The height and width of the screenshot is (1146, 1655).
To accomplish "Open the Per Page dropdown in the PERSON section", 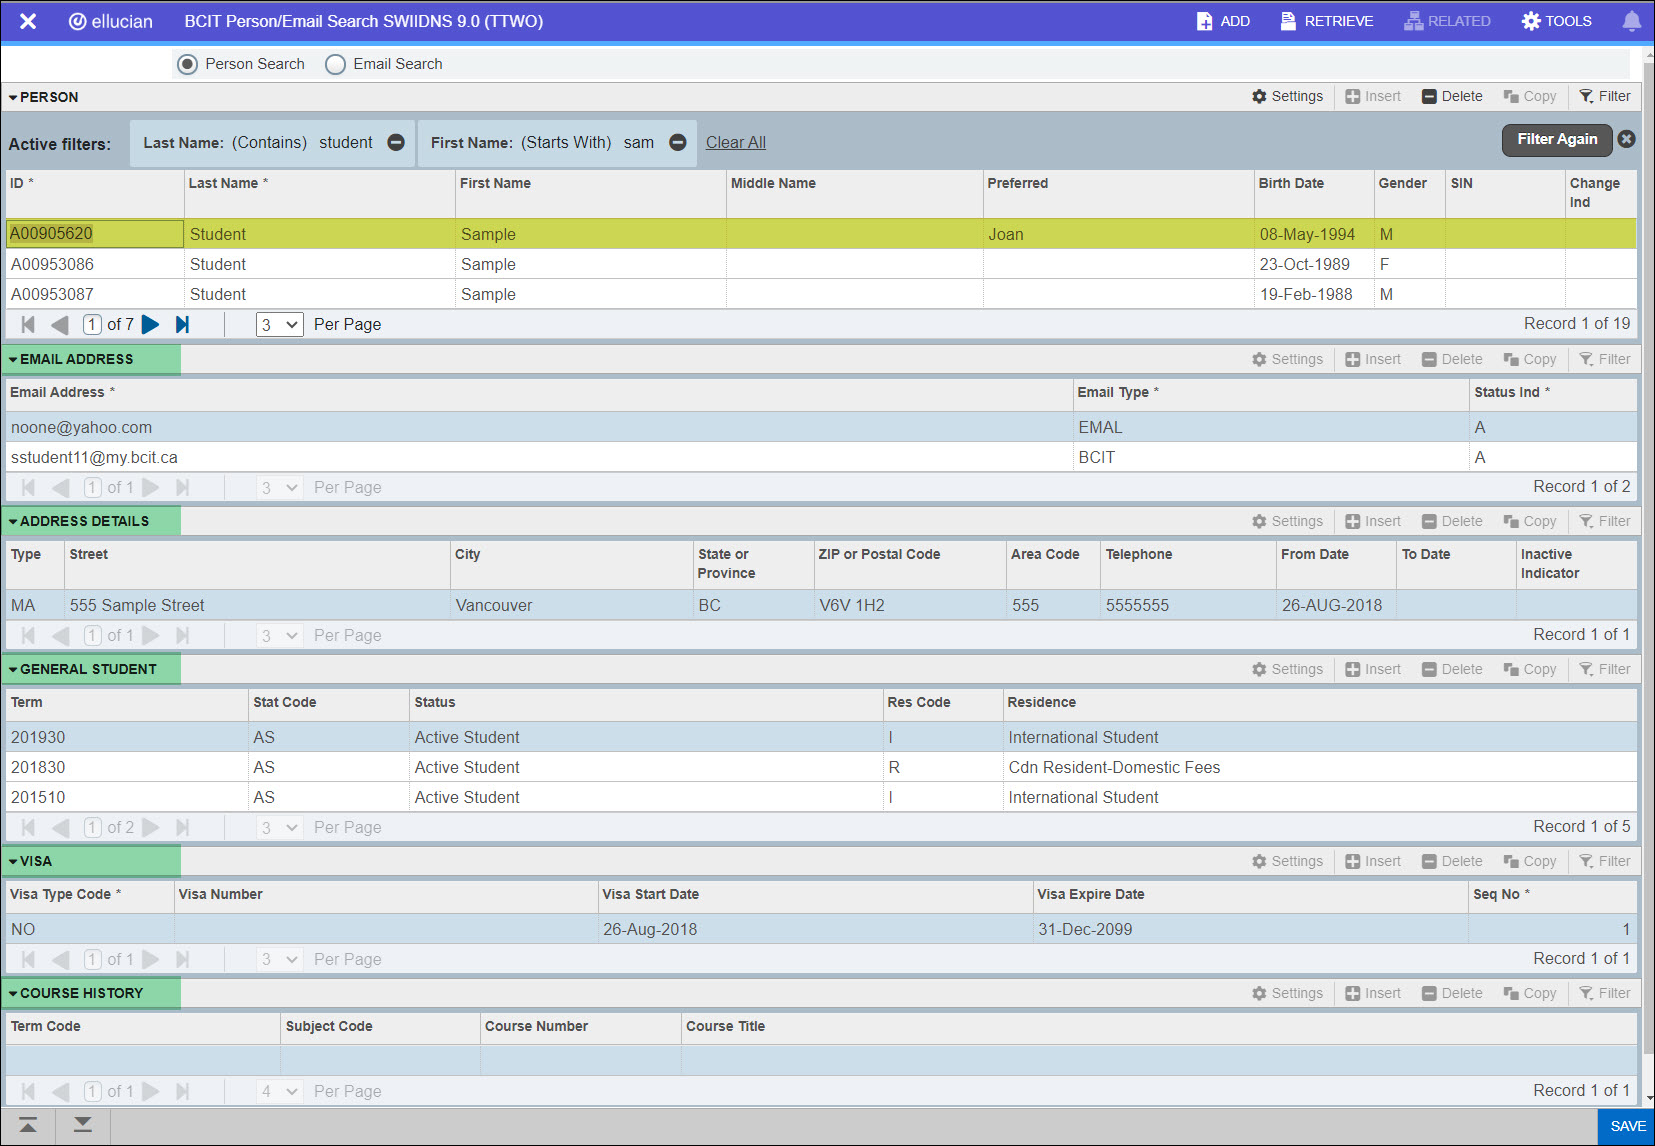I will [x=279, y=324].
